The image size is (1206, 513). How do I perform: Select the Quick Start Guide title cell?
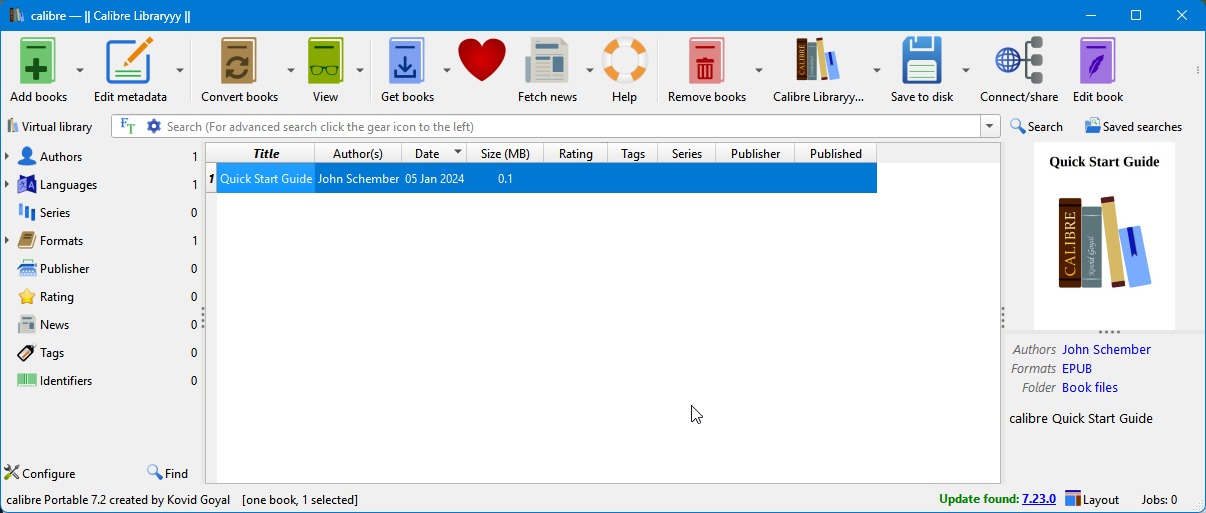(x=266, y=179)
